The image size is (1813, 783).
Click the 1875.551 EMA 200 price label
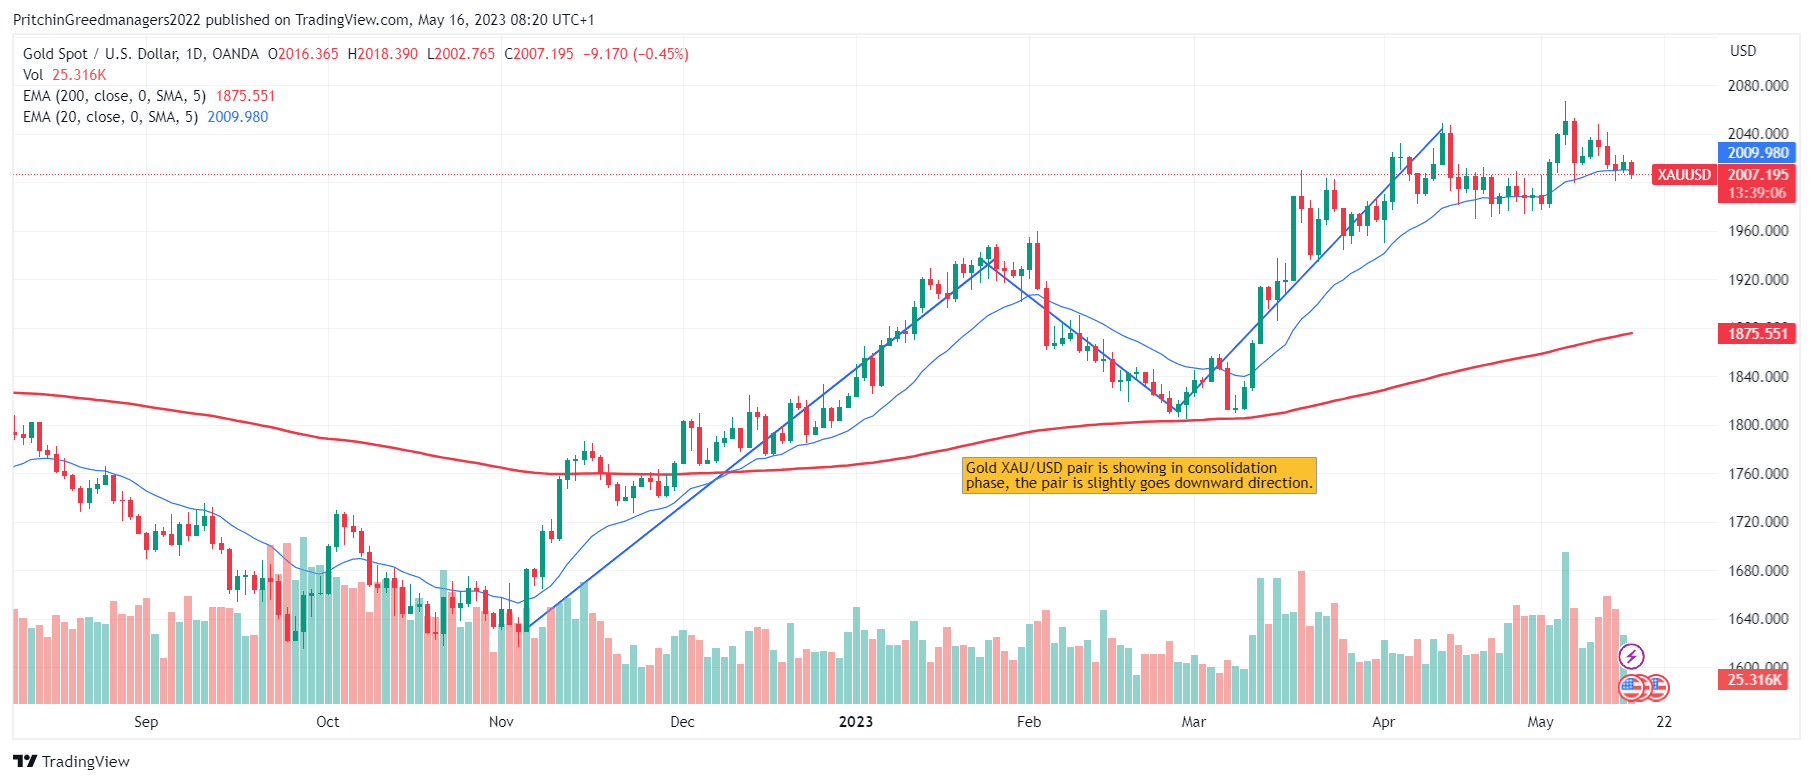pos(1757,334)
